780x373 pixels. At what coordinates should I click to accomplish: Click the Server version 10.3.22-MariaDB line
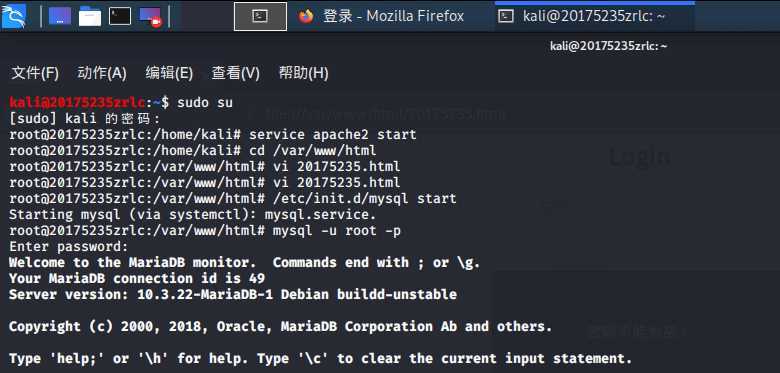click(x=233, y=294)
